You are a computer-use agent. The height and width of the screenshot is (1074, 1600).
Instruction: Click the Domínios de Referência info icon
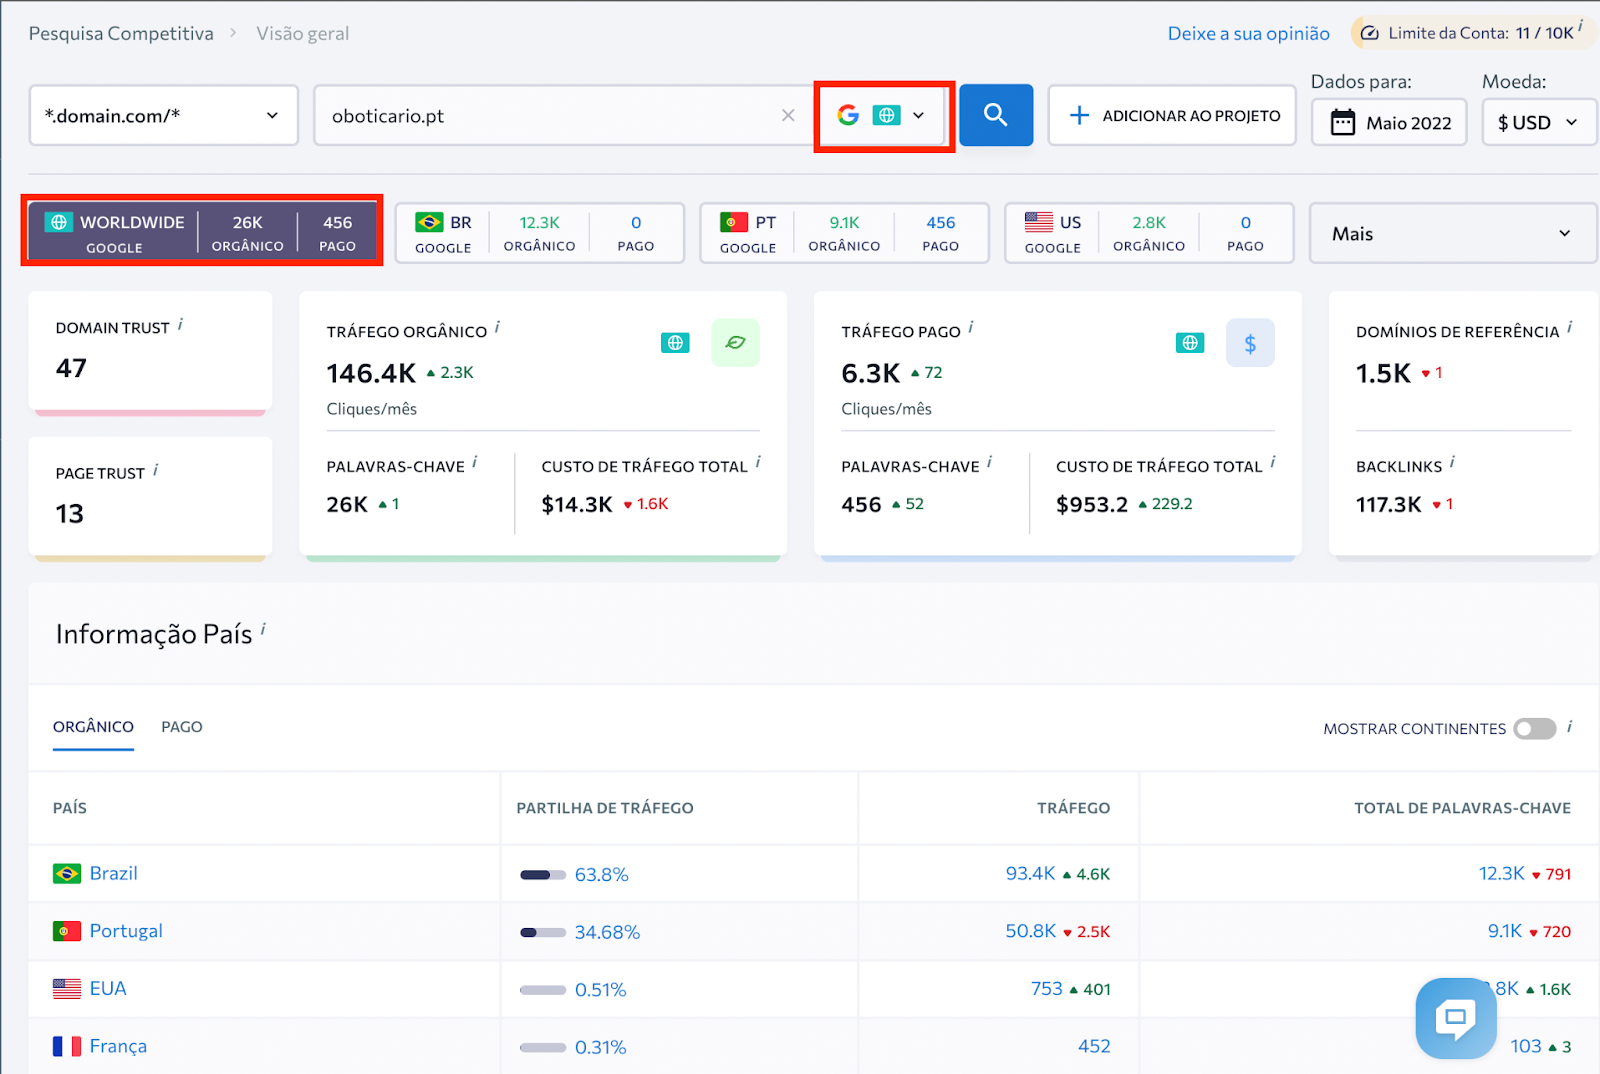point(1570,327)
